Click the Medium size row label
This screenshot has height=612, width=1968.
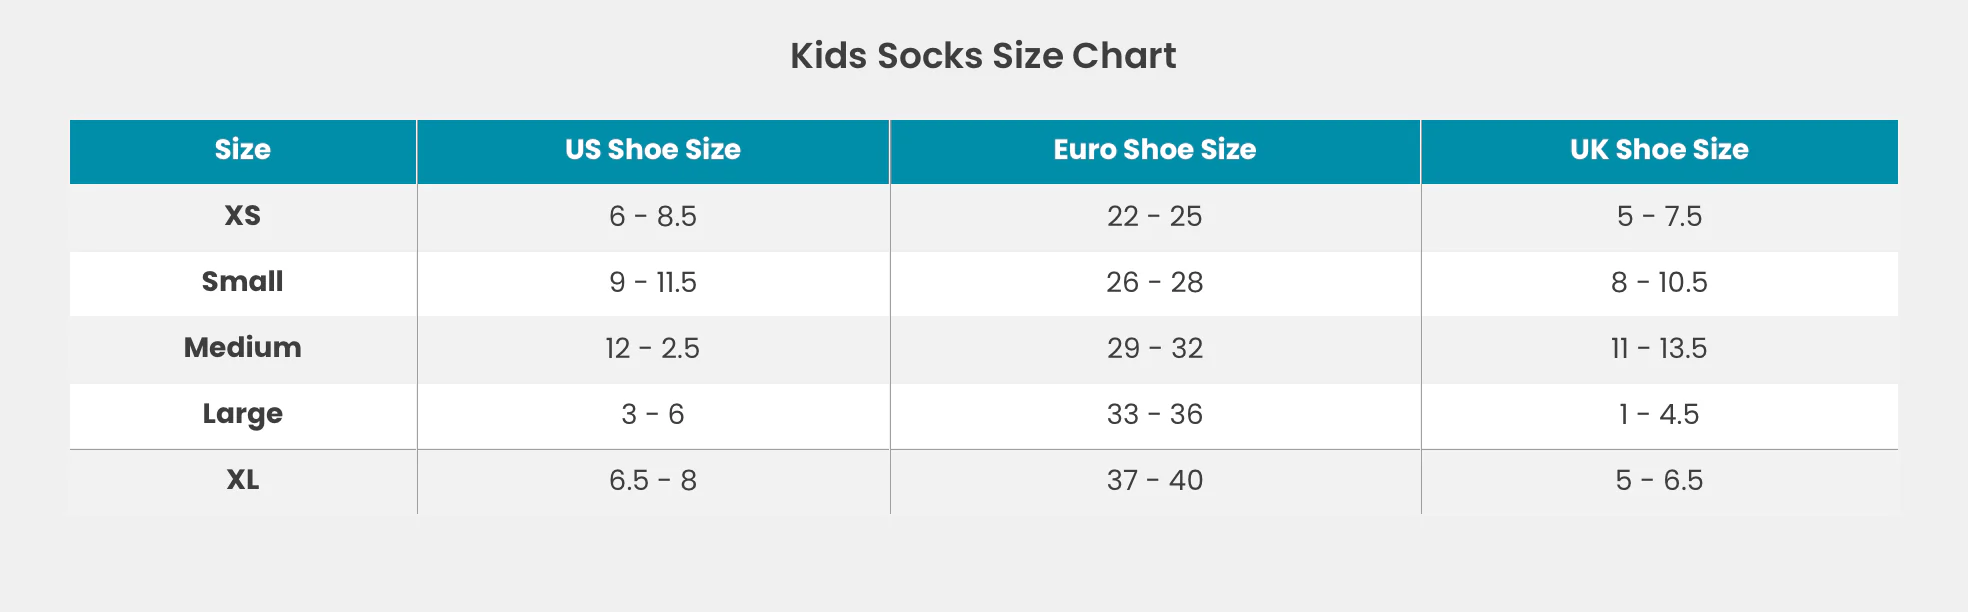pyautogui.click(x=243, y=348)
